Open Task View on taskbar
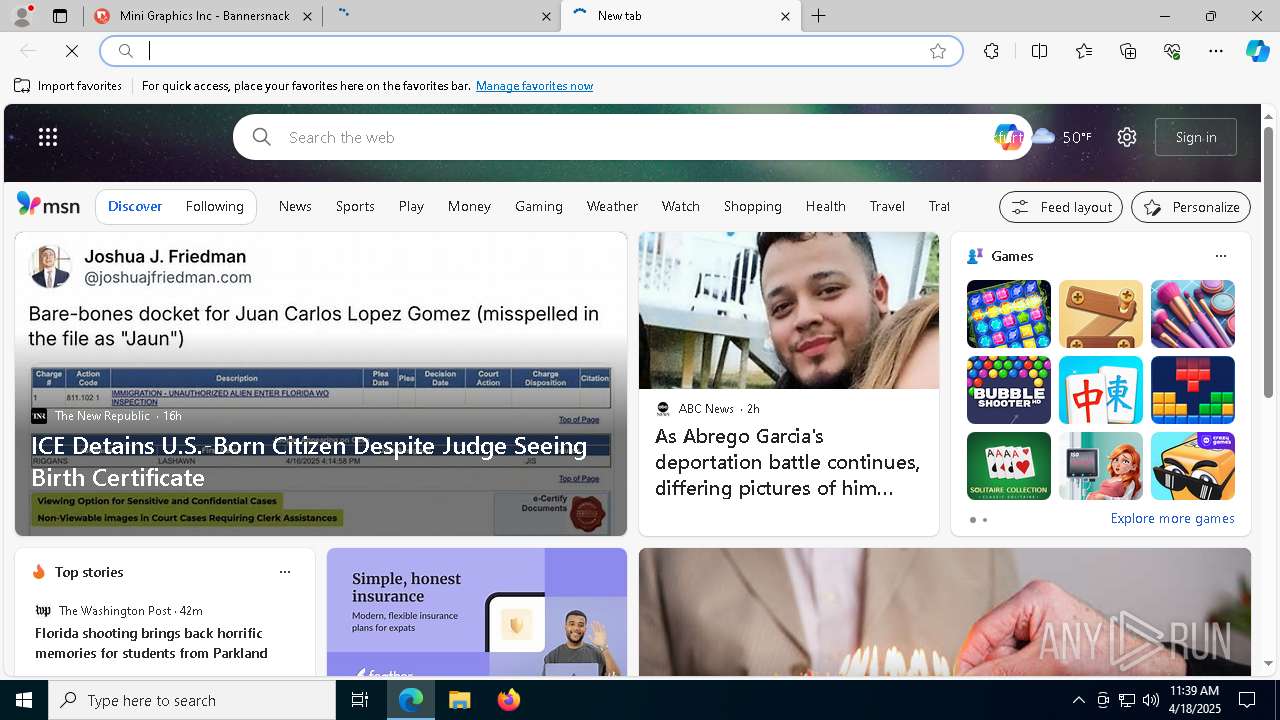 click(x=360, y=700)
